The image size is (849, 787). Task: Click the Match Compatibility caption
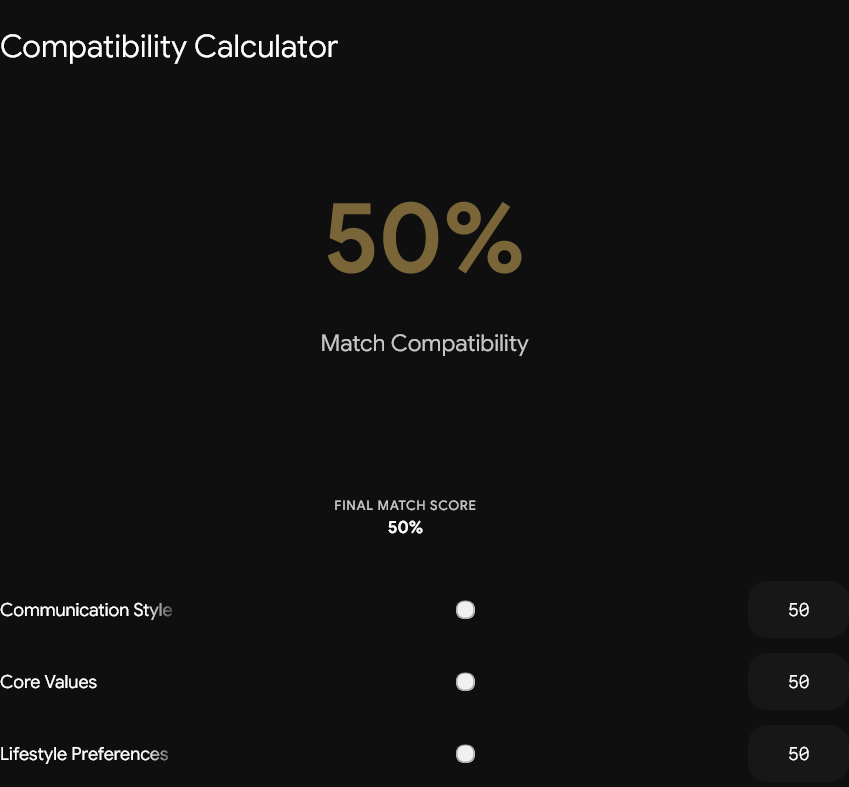pos(424,343)
